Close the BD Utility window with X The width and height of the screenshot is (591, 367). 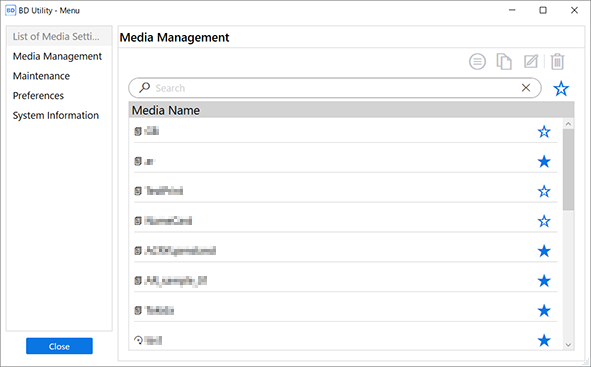coord(574,10)
